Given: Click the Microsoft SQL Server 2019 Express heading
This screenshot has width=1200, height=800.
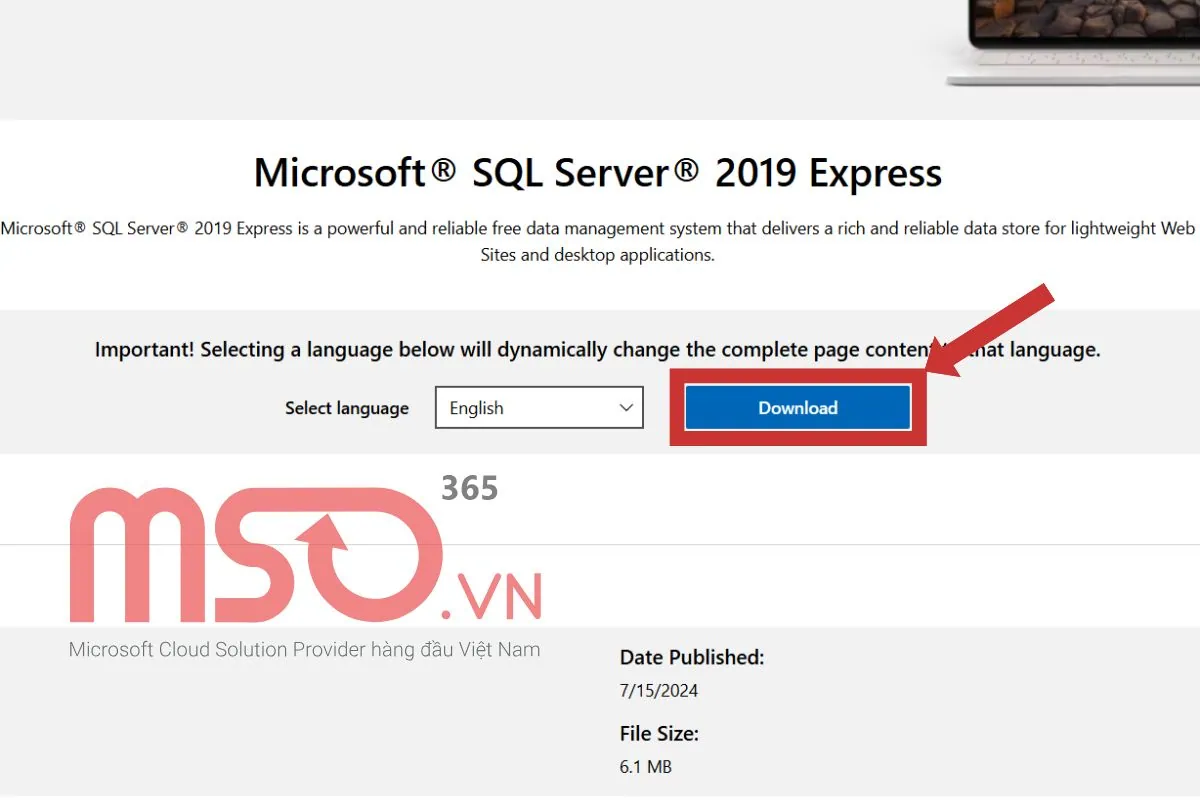Looking at the screenshot, I should [598, 172].
